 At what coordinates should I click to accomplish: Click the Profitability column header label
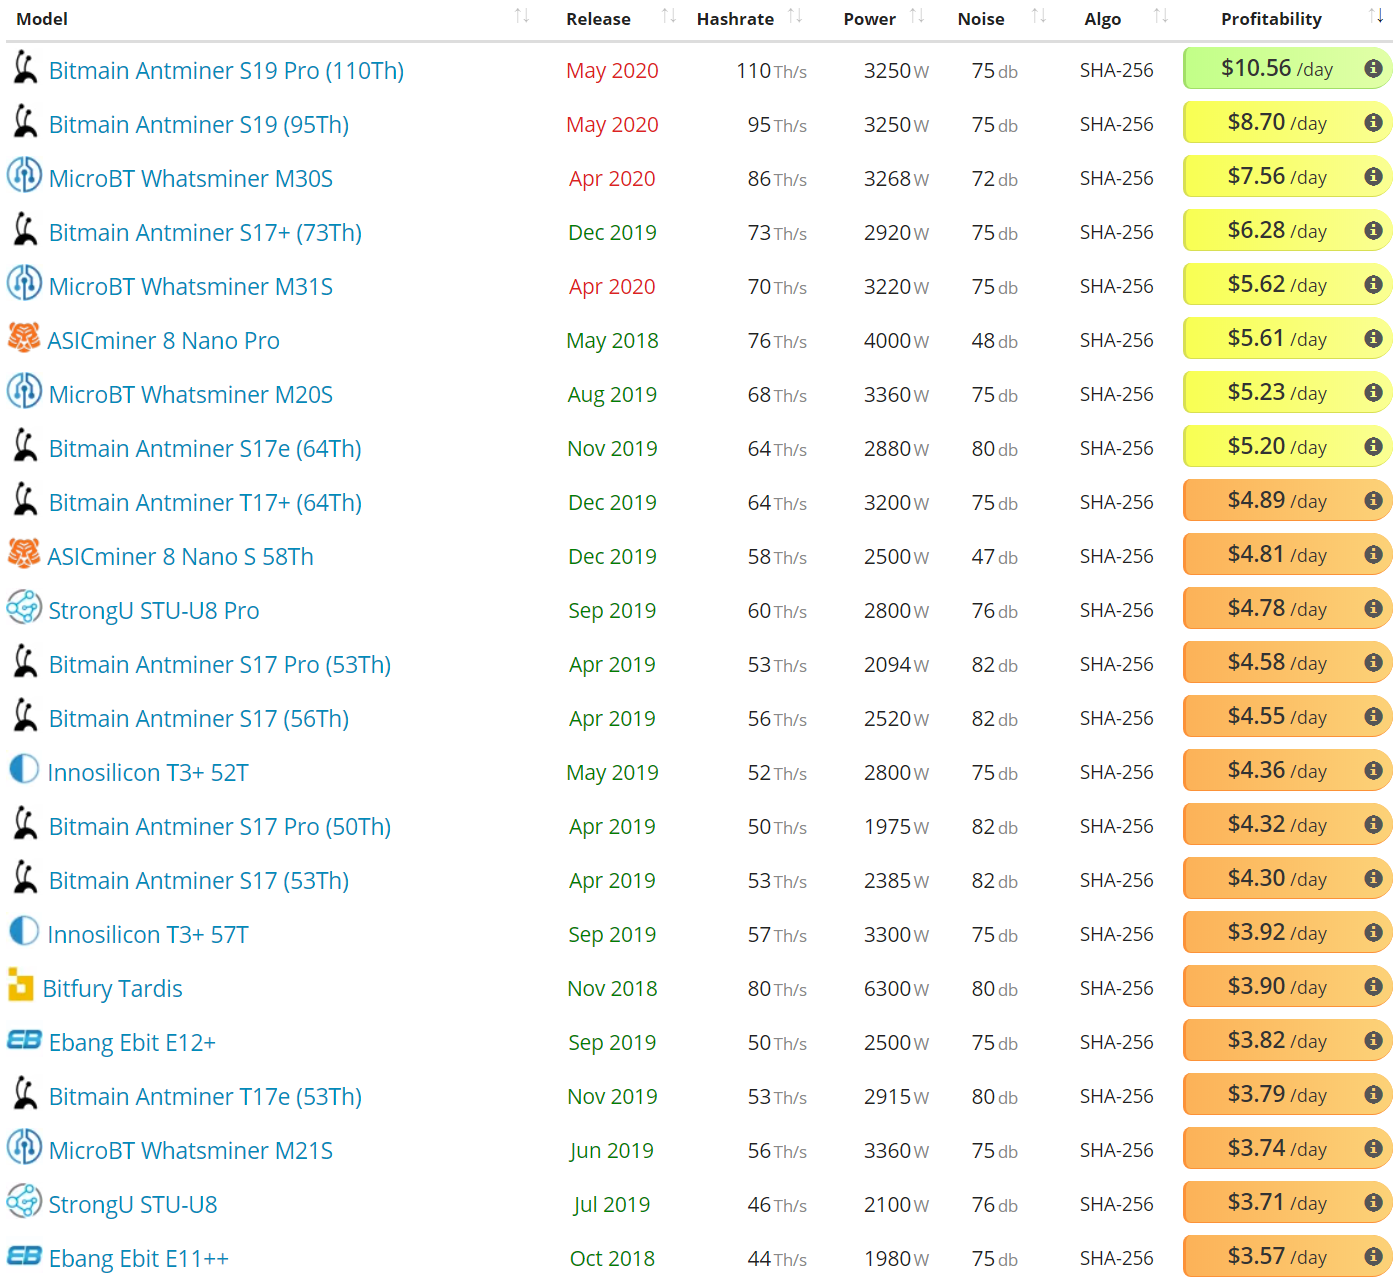tap(1271, 19)
